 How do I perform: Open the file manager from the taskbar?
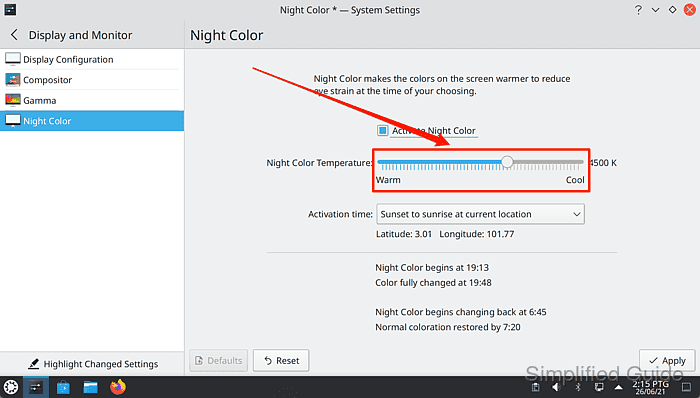pyautogui.click(x=91, y=387)
